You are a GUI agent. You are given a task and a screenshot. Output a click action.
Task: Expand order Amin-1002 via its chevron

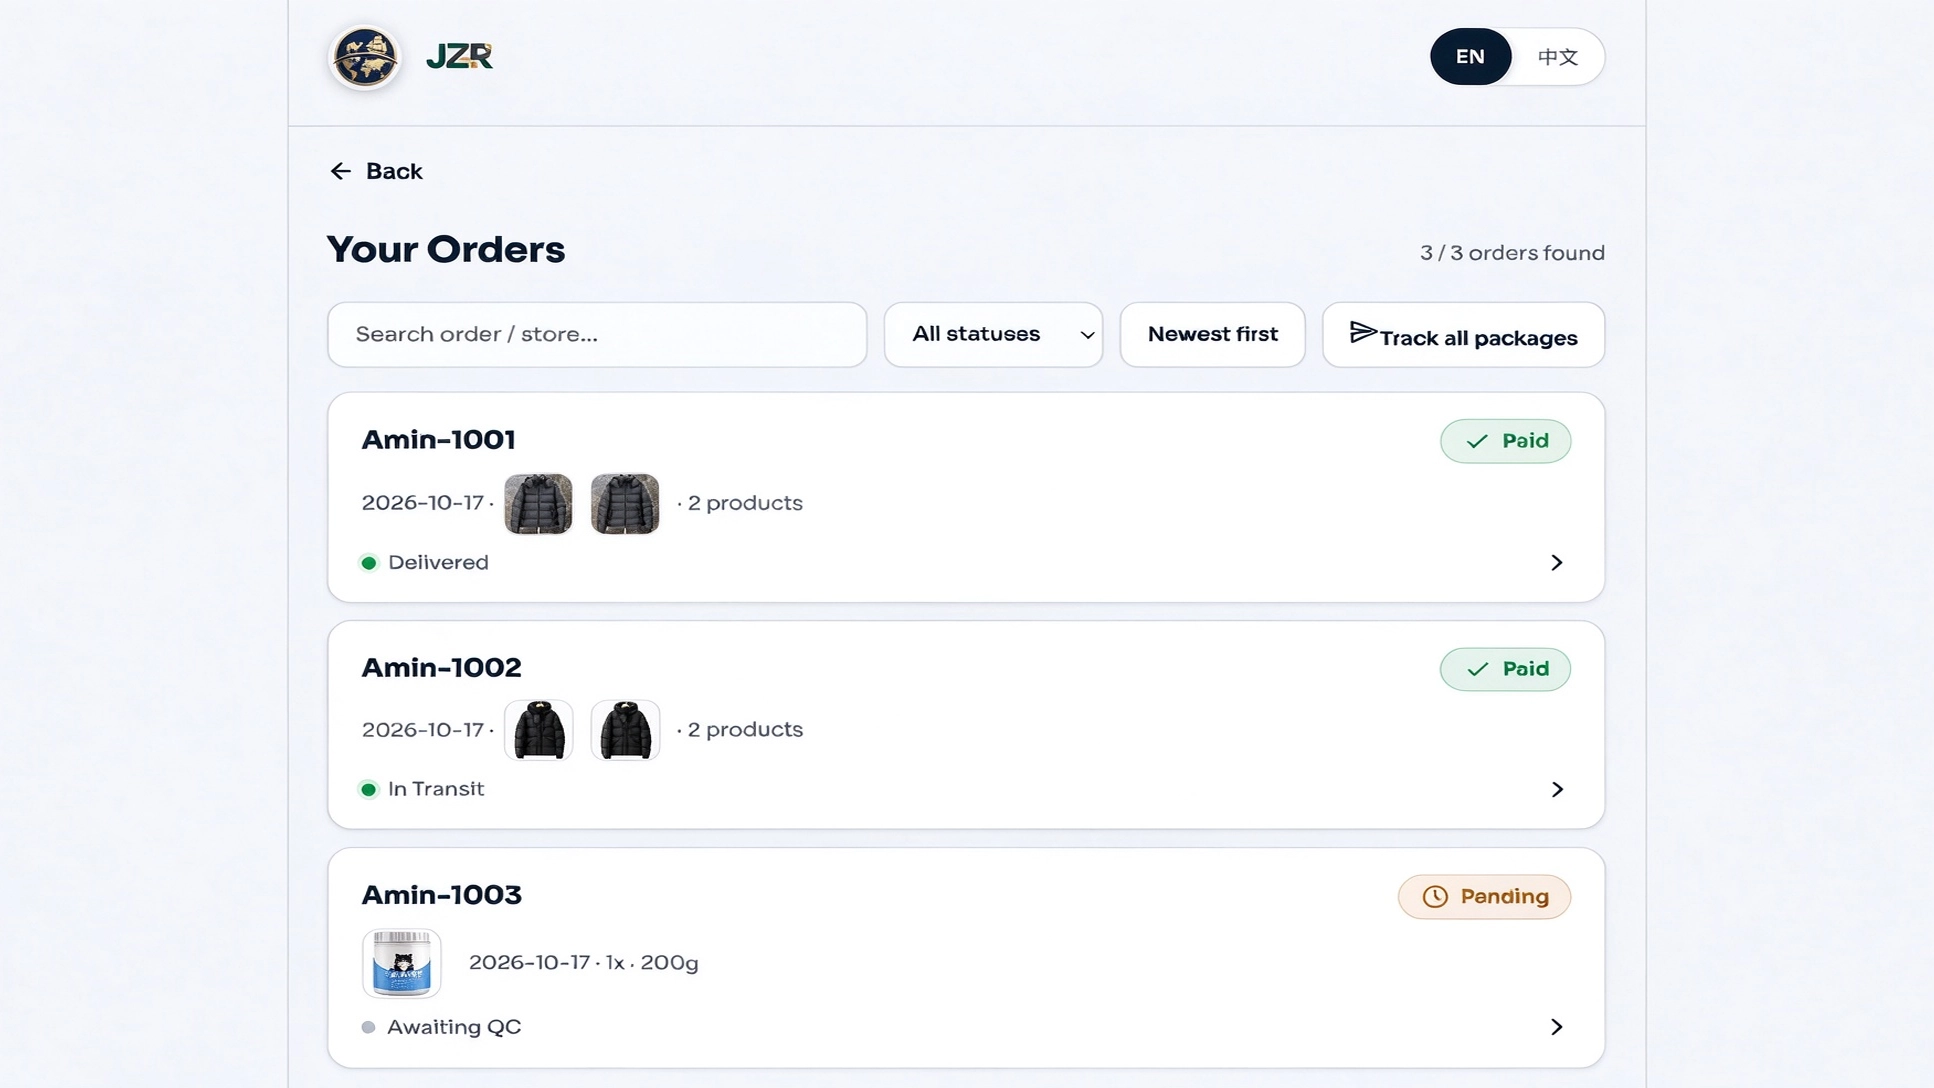click(x=1556, y=790)
